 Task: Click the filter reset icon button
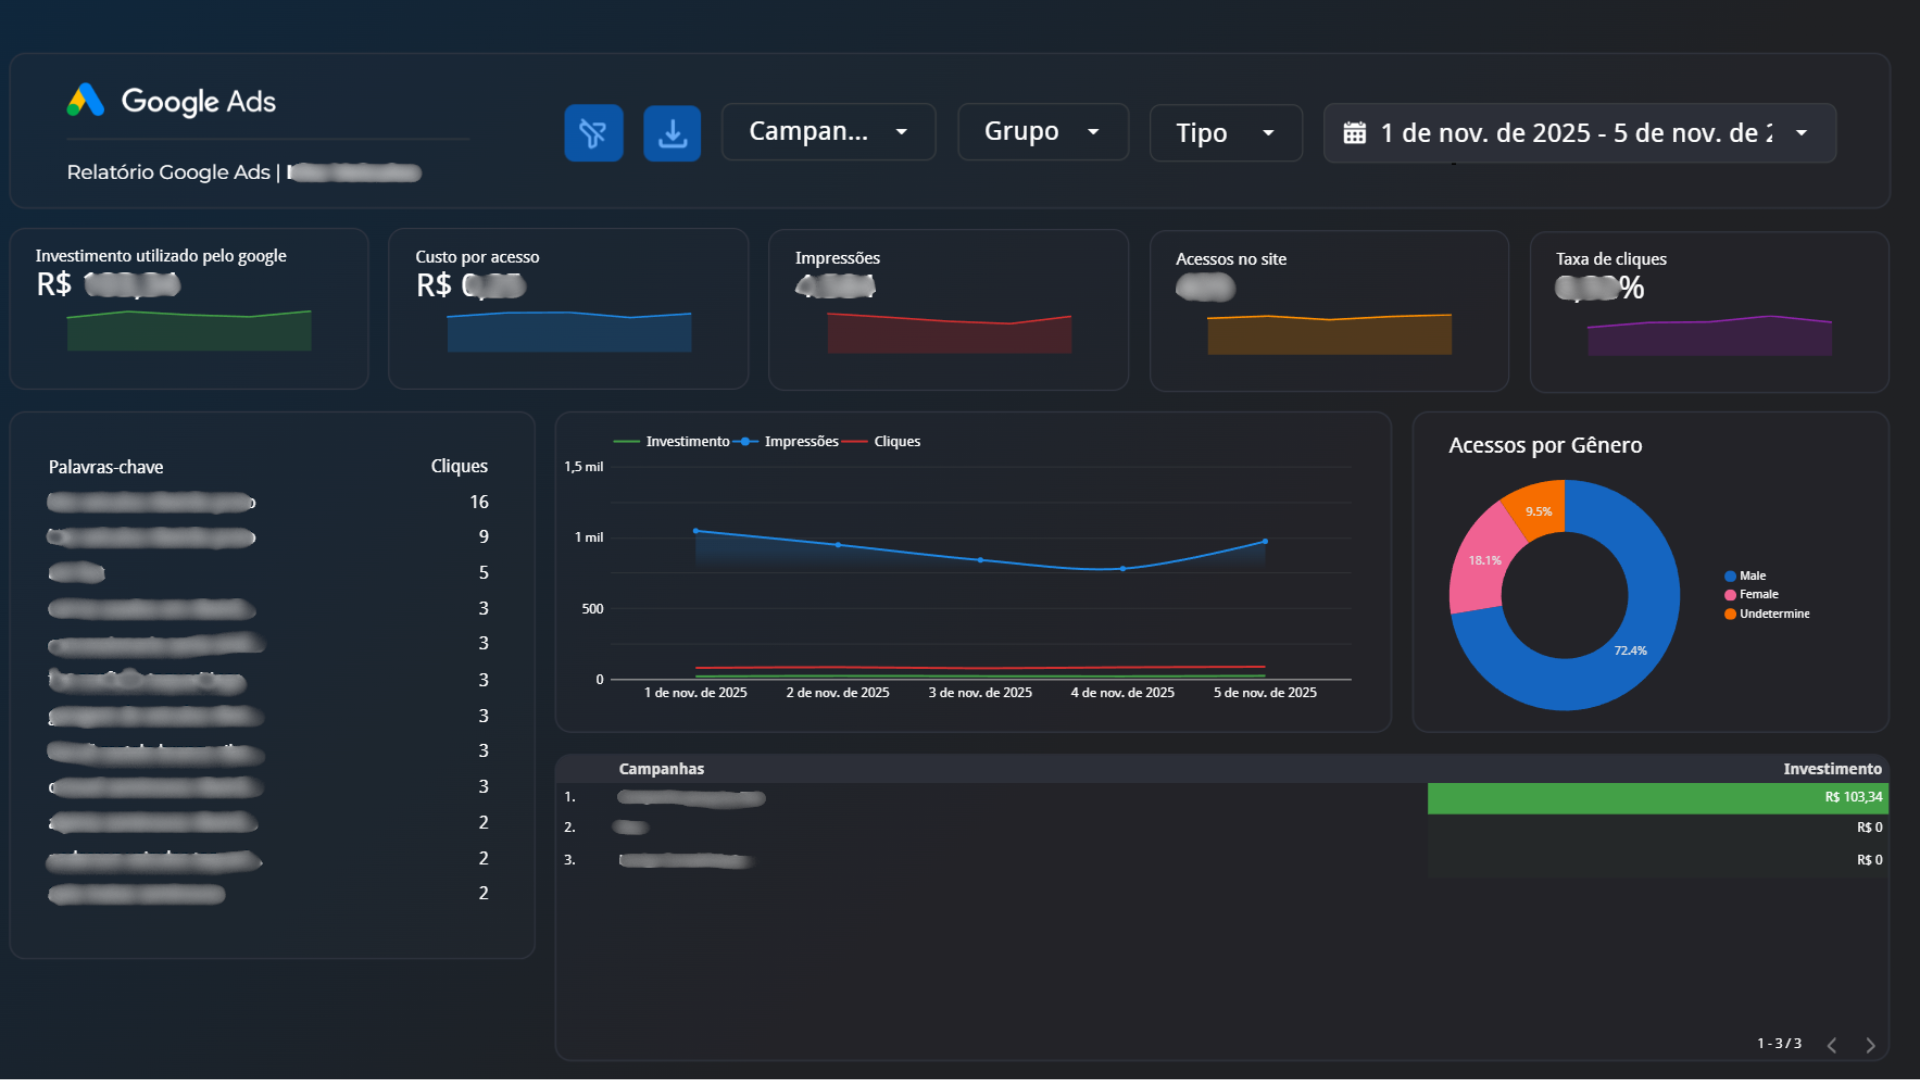click(x=593, y=133)
